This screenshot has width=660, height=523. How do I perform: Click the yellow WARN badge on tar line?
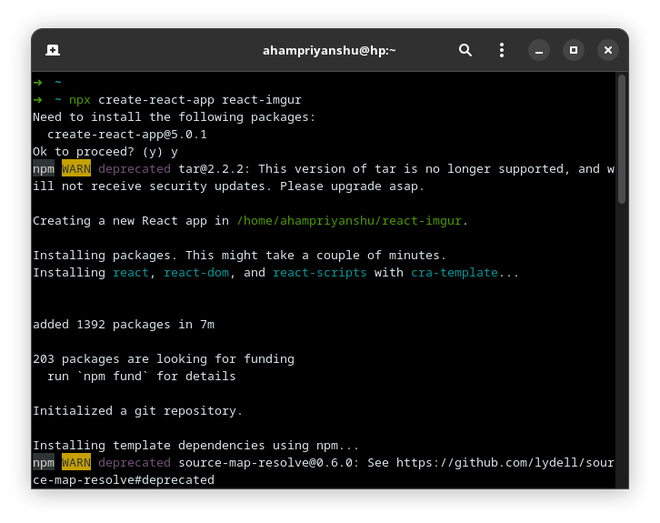(x=76, y=169)
